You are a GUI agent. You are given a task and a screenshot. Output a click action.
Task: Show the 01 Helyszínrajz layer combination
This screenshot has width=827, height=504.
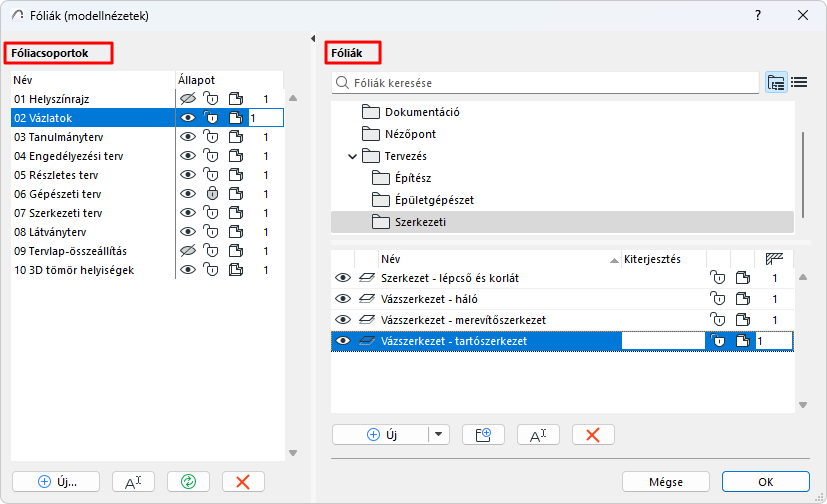[187, 98]
